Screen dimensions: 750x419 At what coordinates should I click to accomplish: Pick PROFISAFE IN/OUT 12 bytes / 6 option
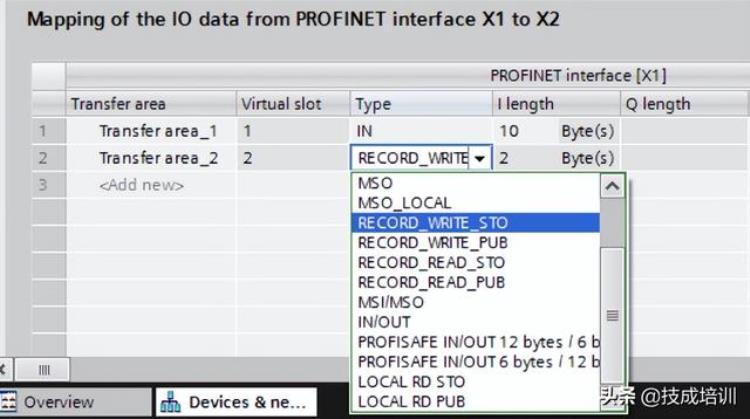475,342
